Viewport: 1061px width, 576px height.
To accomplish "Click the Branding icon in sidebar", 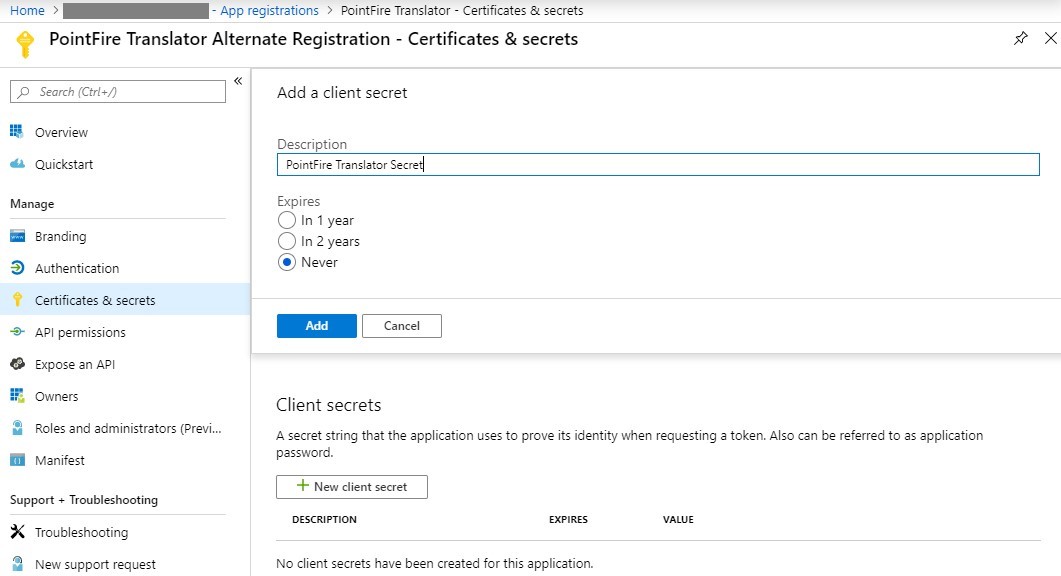I will click(17, 236).
